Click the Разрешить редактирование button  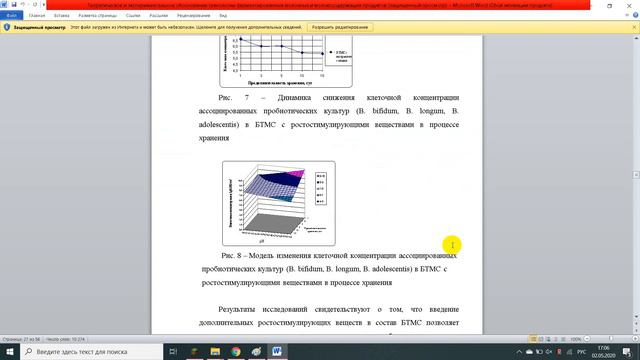point(340,27)
